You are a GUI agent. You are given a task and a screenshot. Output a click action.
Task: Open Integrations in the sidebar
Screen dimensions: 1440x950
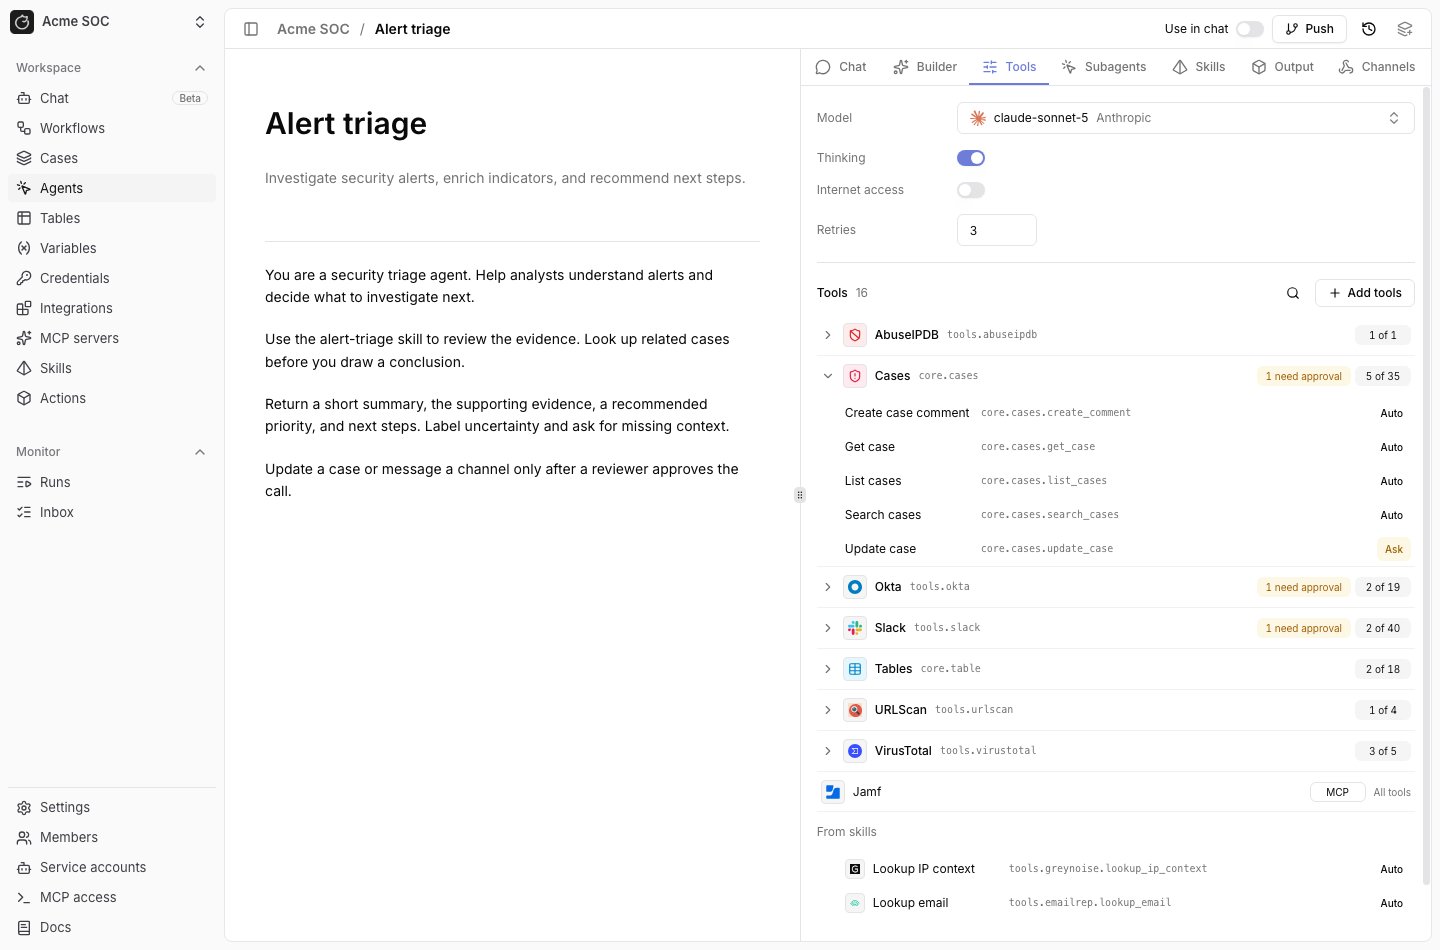[x=112, y=308]
